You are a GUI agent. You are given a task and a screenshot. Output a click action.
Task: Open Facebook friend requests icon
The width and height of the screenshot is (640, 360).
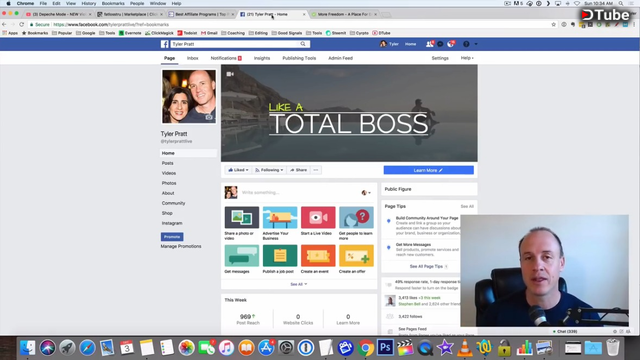[x=429, y=44]
